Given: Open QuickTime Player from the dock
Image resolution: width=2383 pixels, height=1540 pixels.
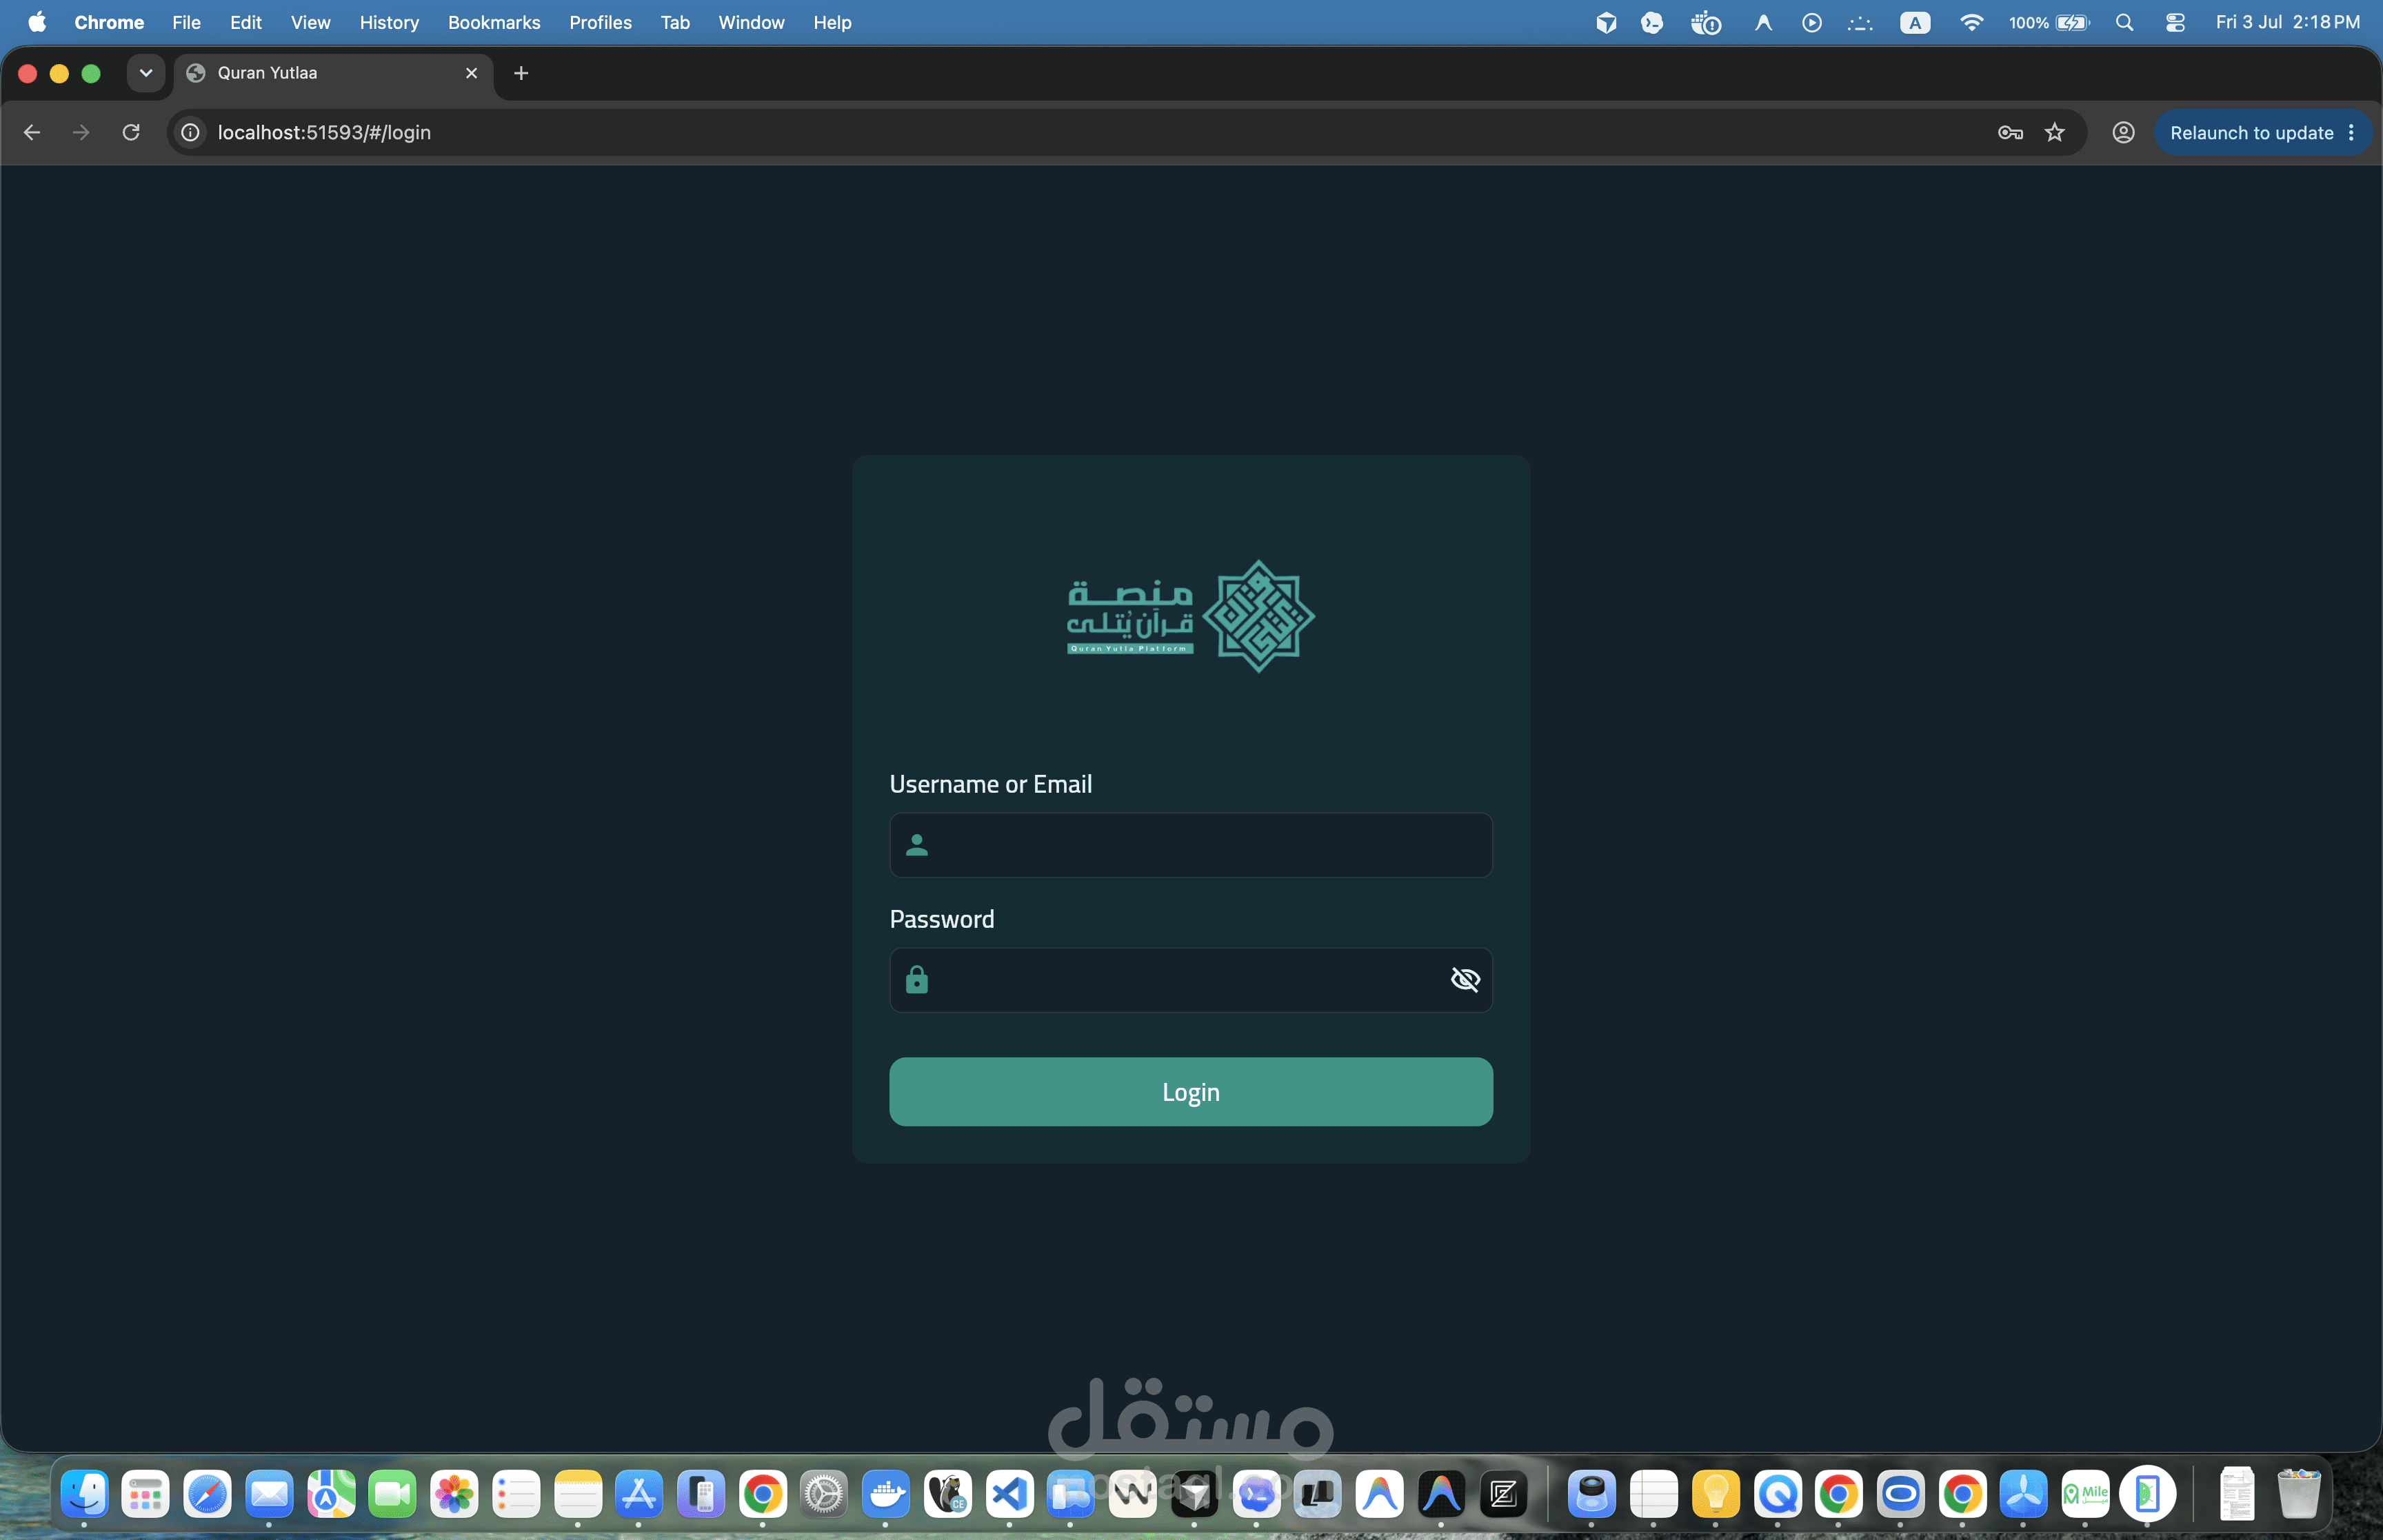Looking at the screenshot, I should pos(1778,1494).
